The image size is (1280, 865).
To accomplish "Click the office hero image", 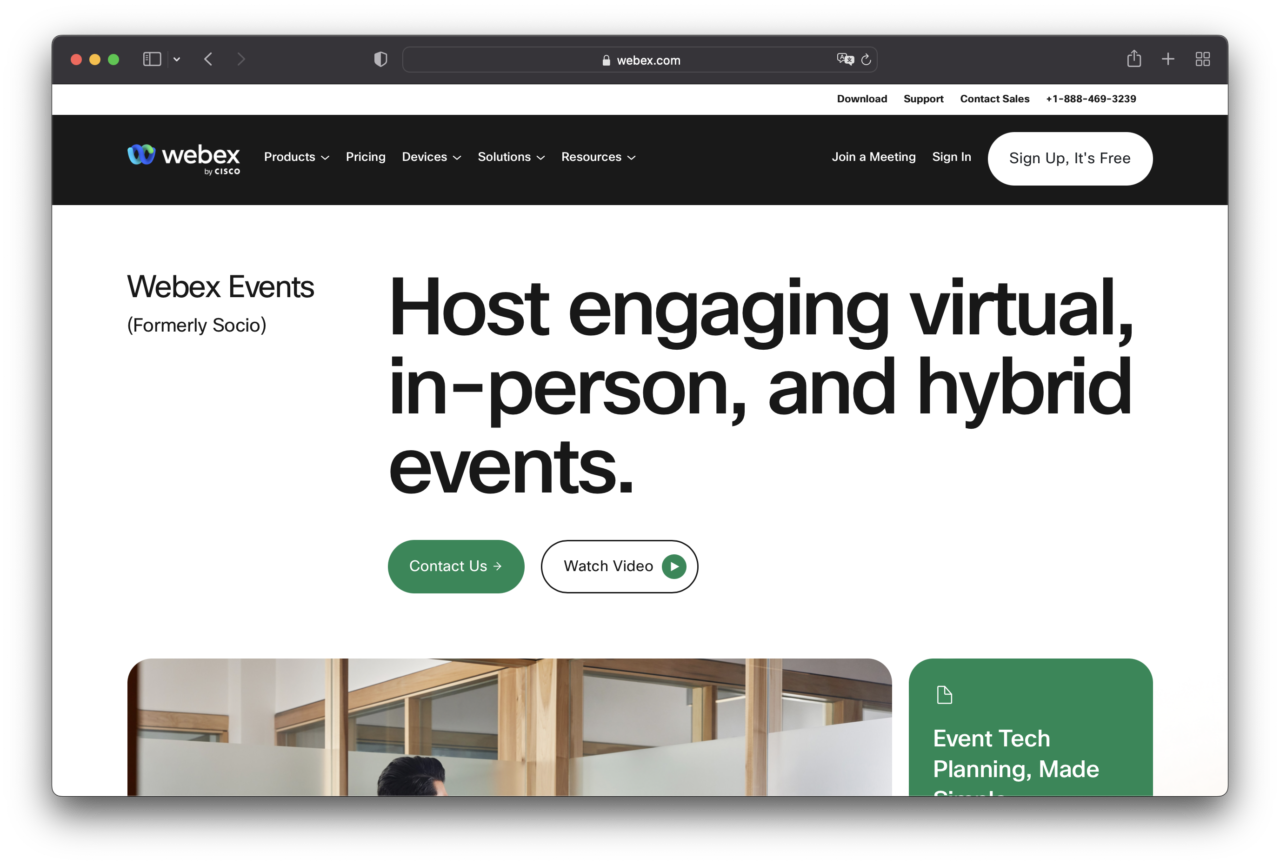I will click(509, 727).
